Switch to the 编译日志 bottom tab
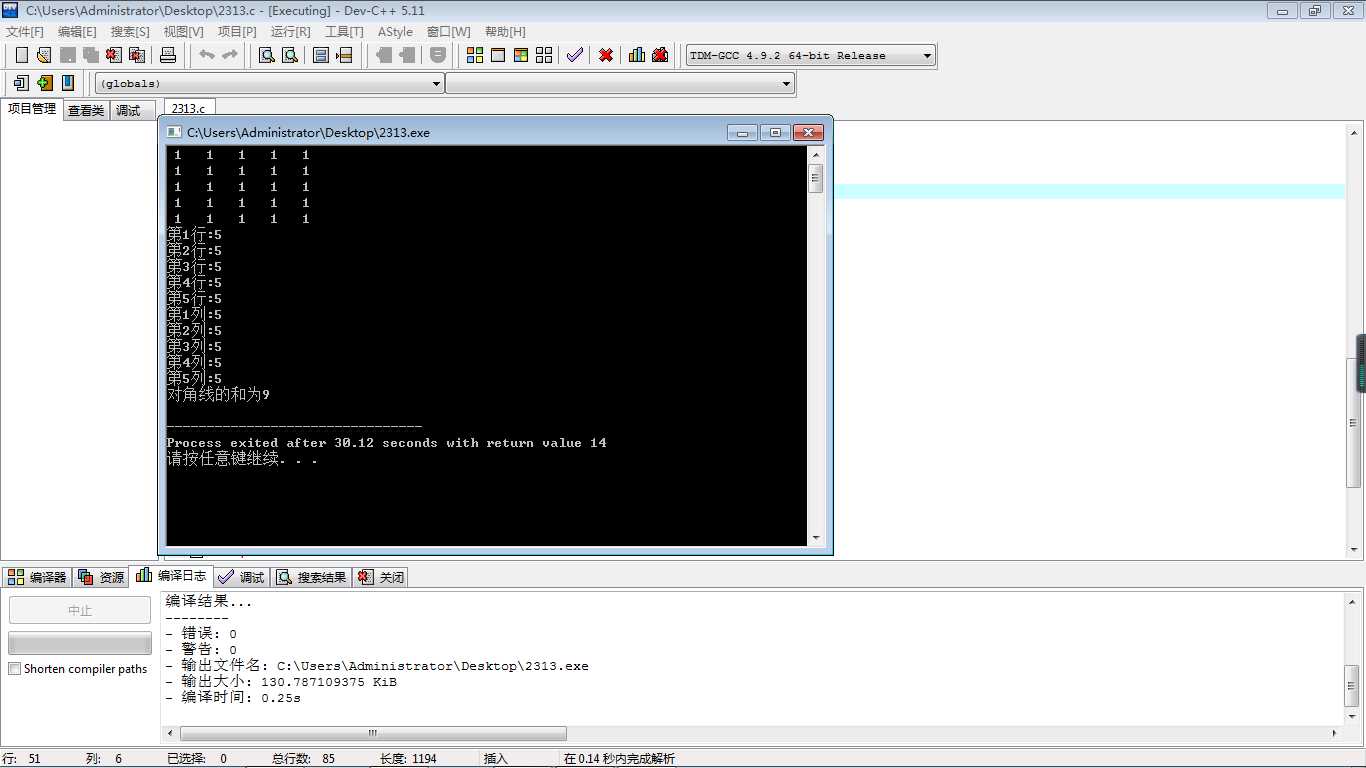The height and width of the screenshot is (768, 1366). click(171, 575)
